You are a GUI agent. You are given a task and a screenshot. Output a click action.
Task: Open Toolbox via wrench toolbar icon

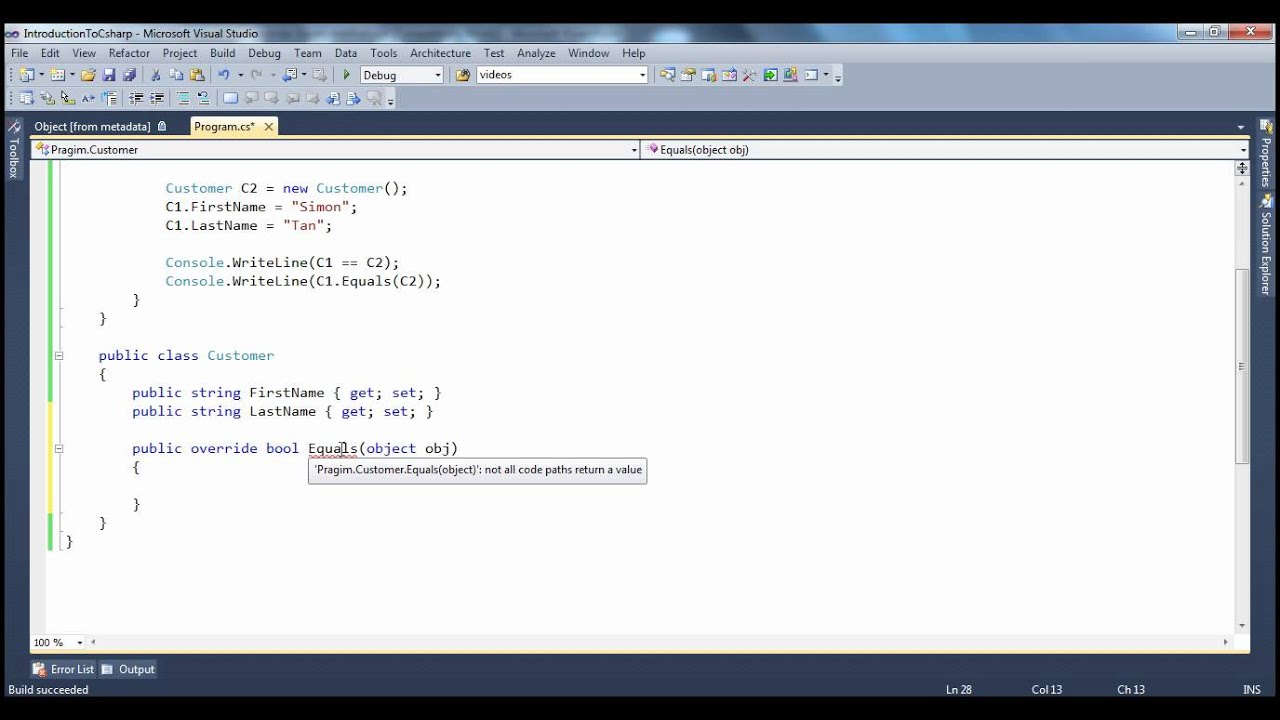pyautogui.click(x=749, y=75)
